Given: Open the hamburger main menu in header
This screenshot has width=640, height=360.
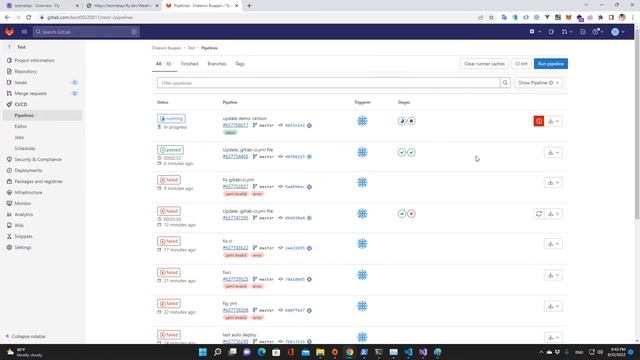Looking at the screenshot, I should pyautogui.click(x=24, y=31).
